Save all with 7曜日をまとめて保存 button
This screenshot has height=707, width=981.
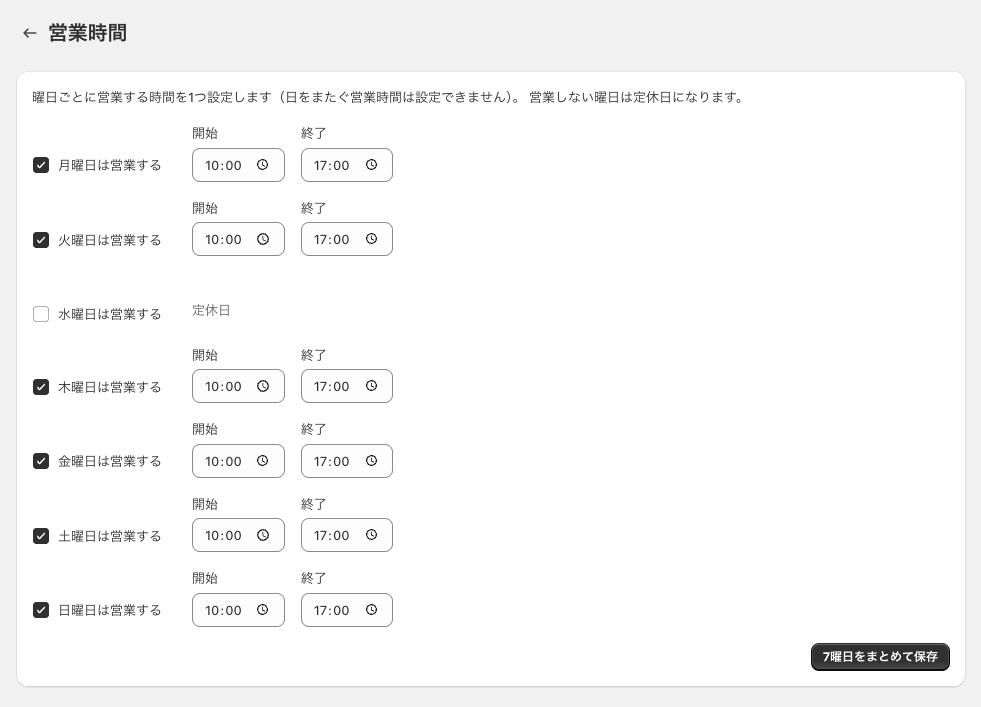[x=880, y=657]
